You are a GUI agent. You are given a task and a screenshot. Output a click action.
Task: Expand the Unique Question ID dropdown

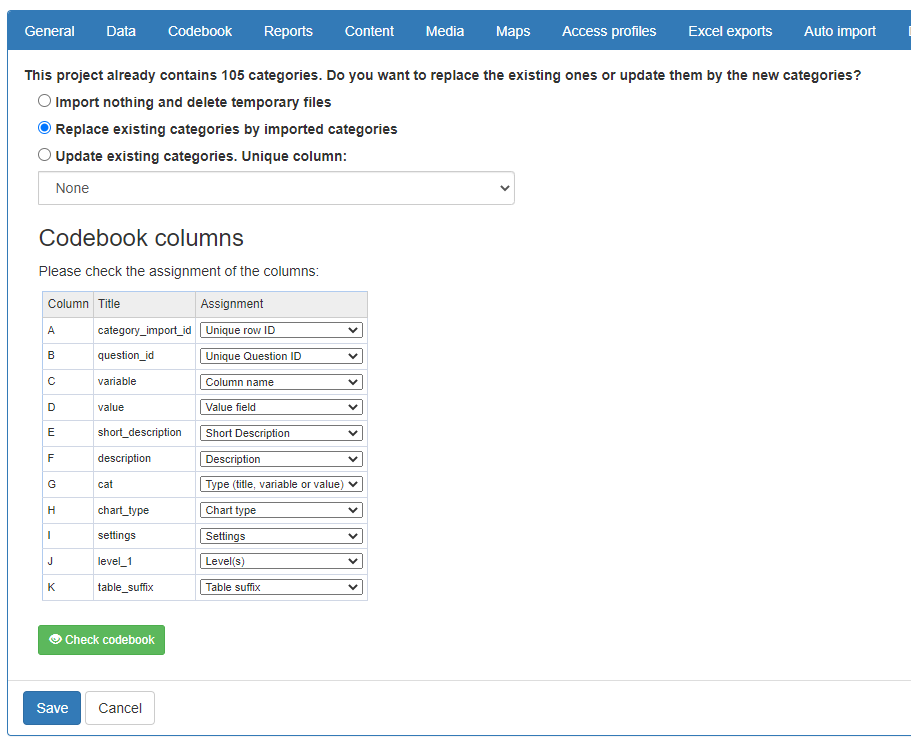click(281, 356)
